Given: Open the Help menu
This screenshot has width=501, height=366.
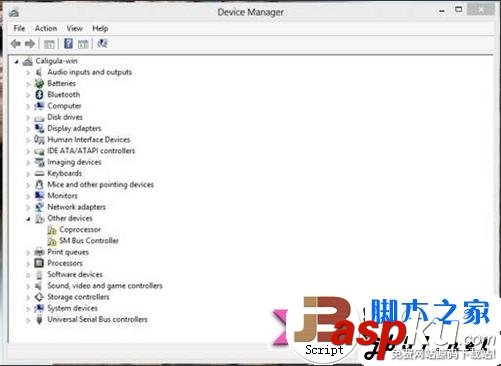Looking at the screenshot, I should [100, 28].
